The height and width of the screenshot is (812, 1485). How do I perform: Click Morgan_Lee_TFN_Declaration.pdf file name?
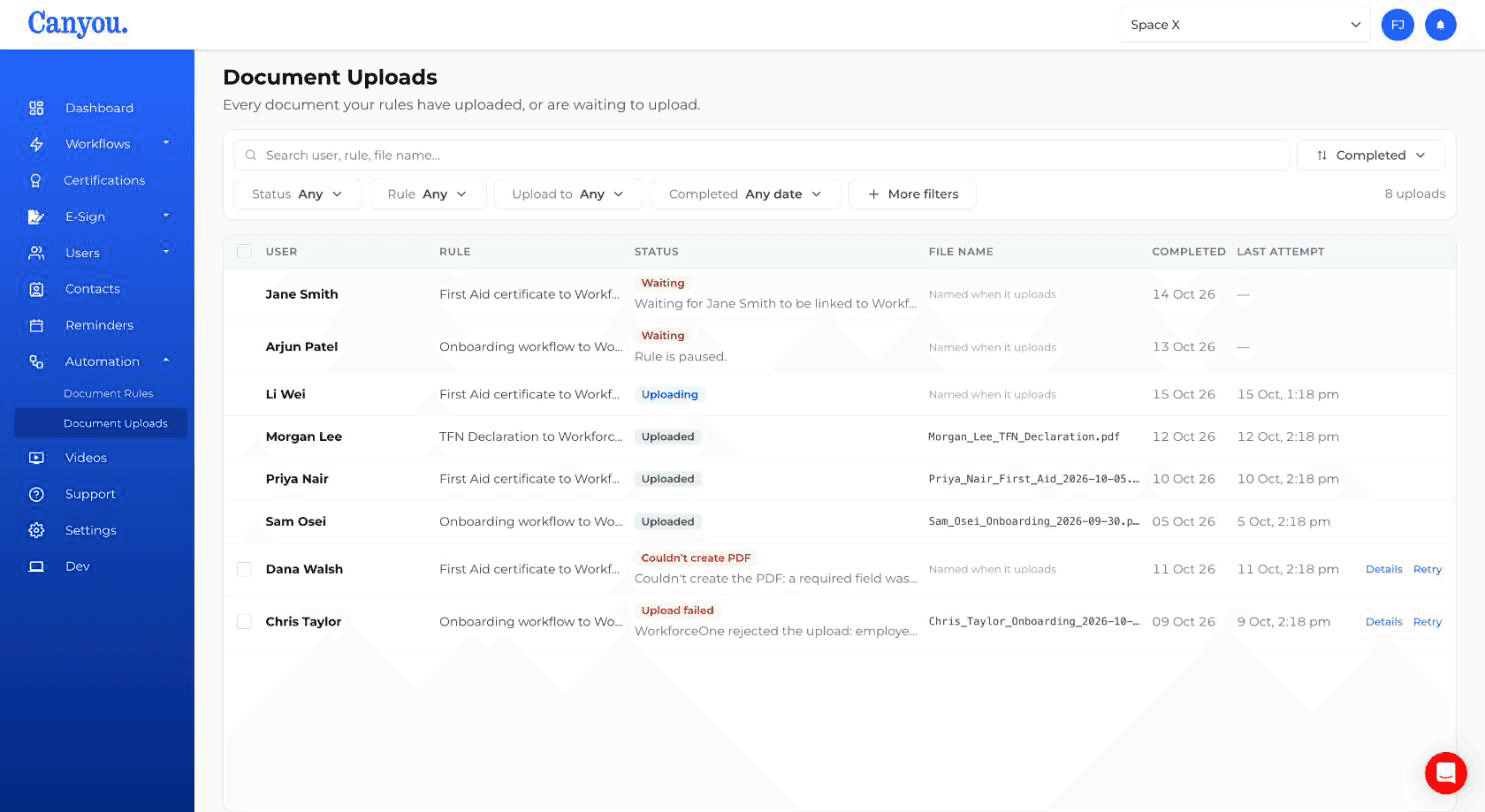coord(1024,437)
